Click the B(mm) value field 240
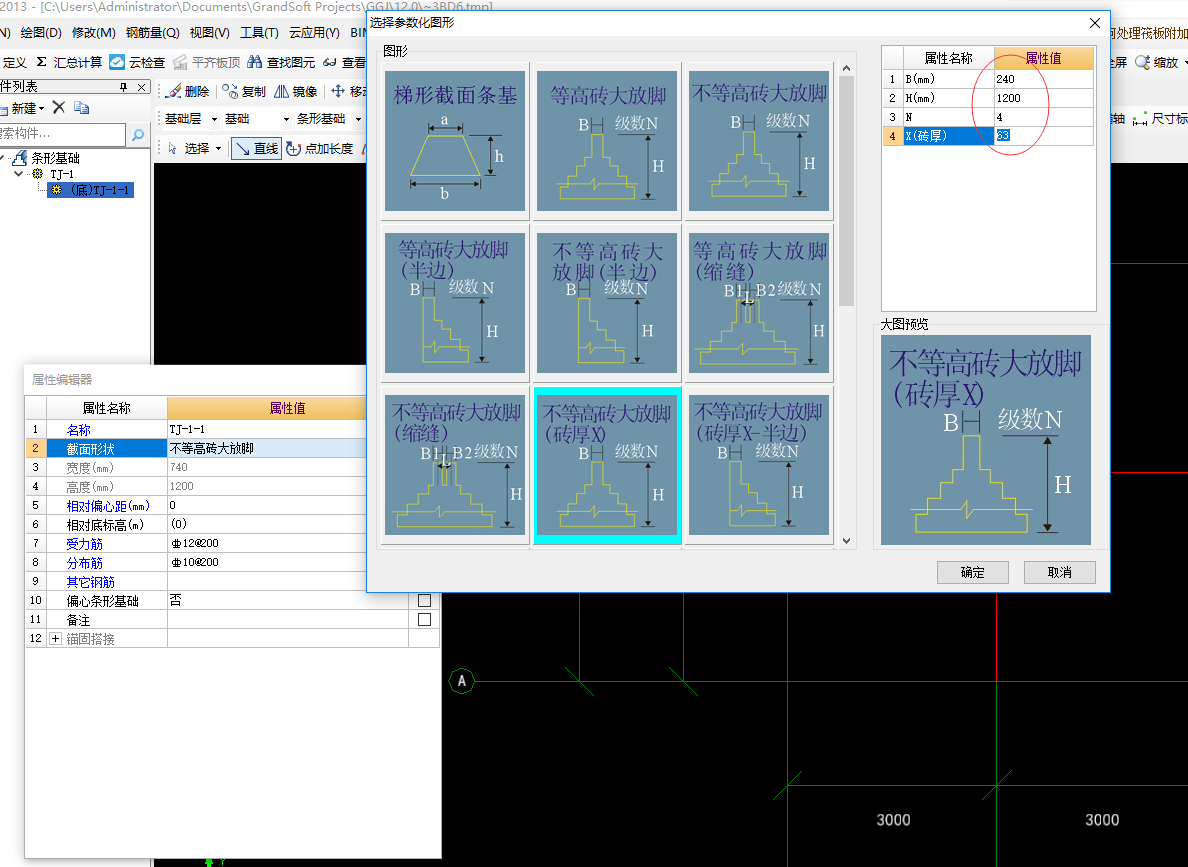This screenshot has height=867, width=1188. pyautogui.click(x=1043, y=79)
